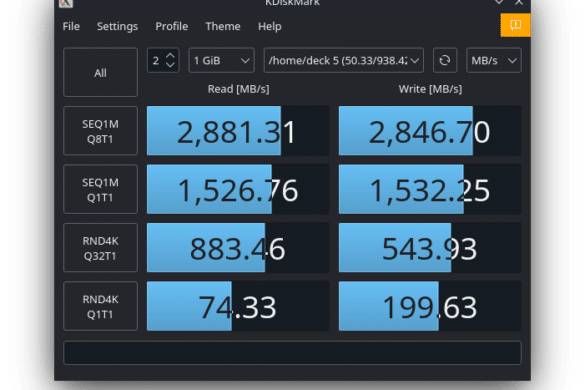This screenshot has height=390, width=585.
Task: Start the SEQ1M Q1T1 benchmark
Action: pyautogui.click(x=100, y=189)
